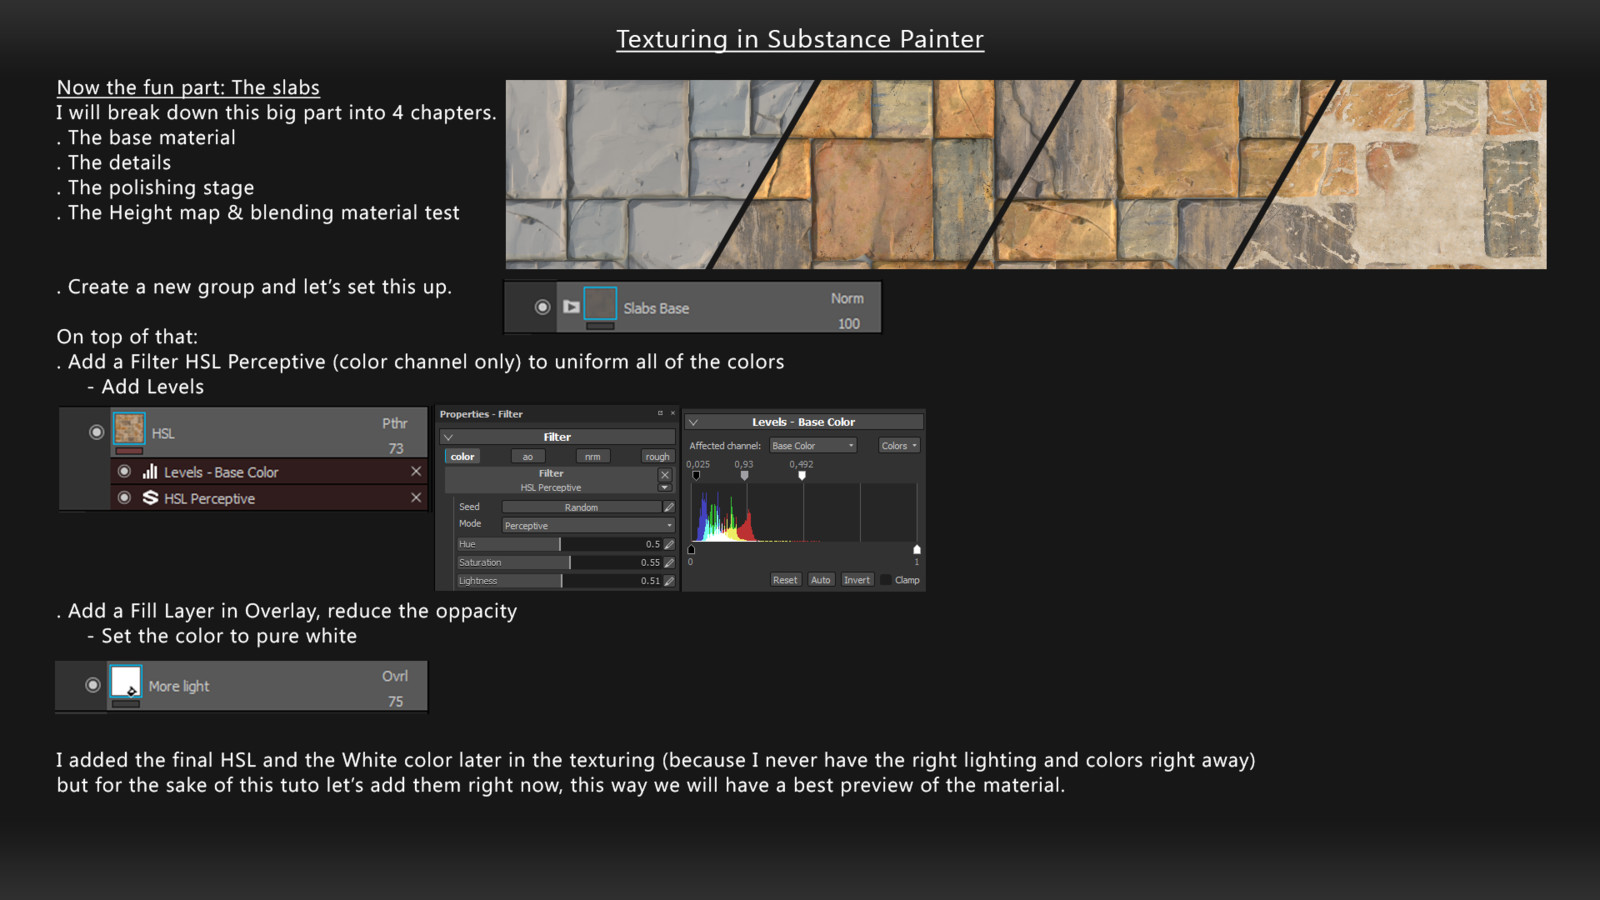Adjust the Hue slider

pos(559,544)
